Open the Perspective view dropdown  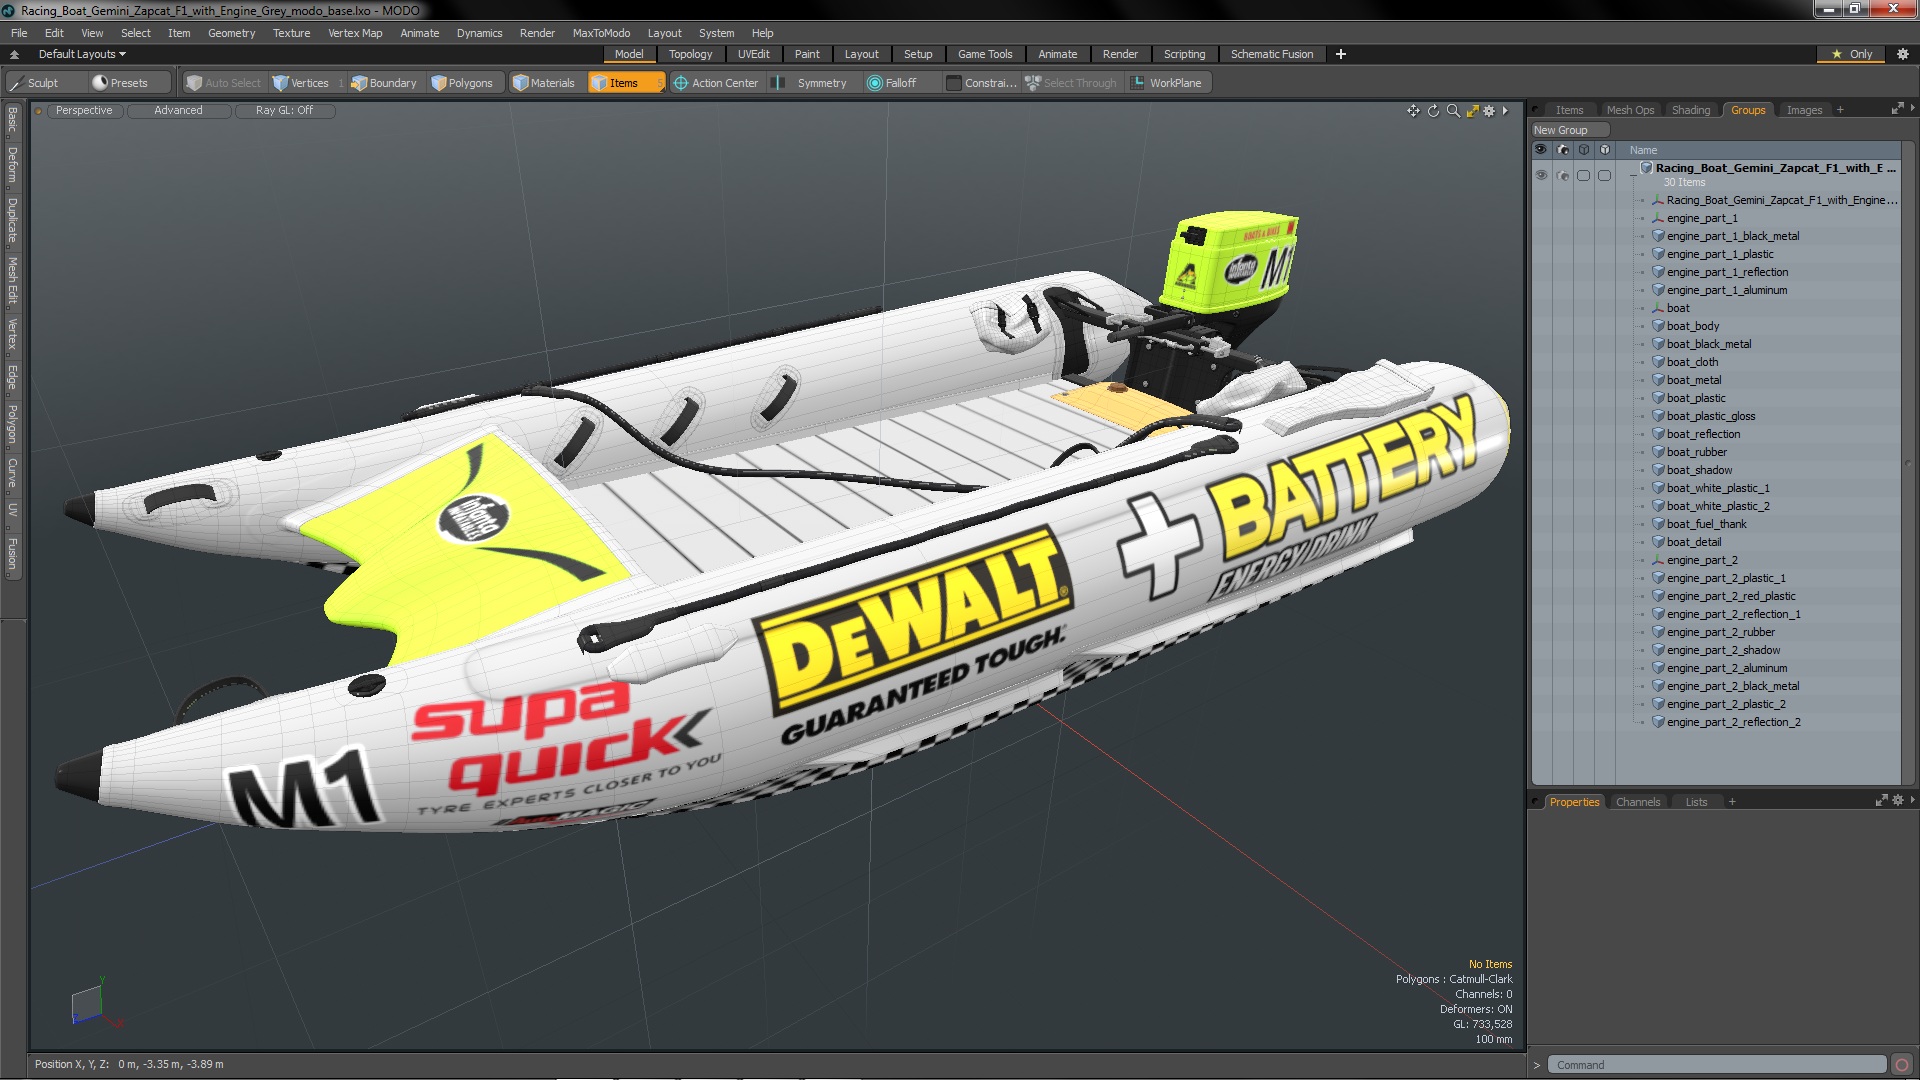84,111
